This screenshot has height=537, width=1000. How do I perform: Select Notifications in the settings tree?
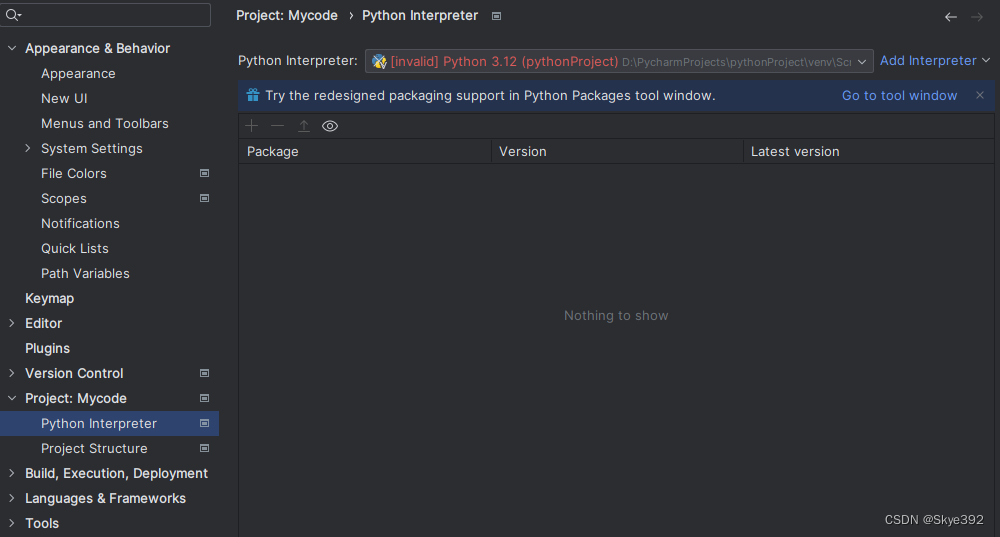point(80,223)
